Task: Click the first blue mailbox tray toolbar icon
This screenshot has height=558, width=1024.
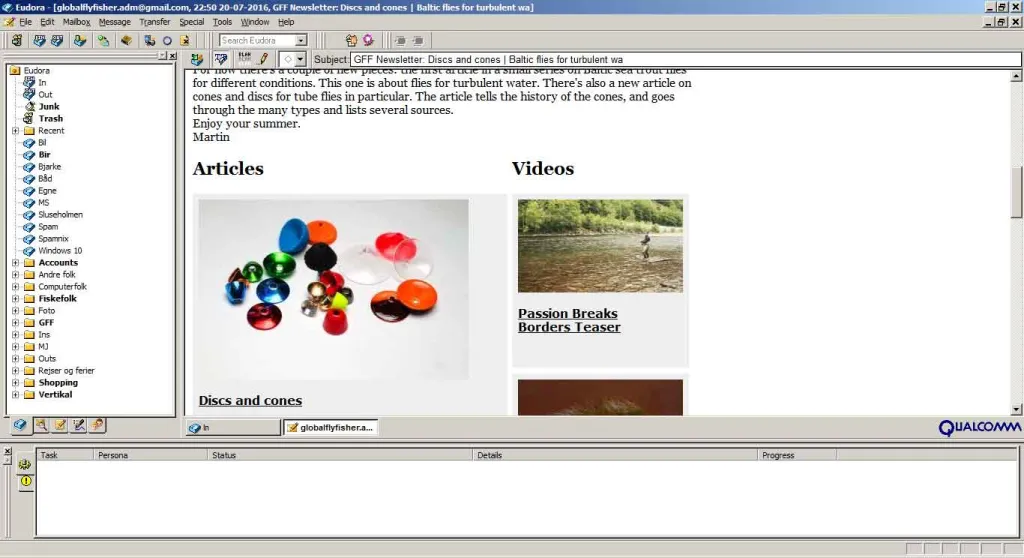Action: tap(39, 41)
